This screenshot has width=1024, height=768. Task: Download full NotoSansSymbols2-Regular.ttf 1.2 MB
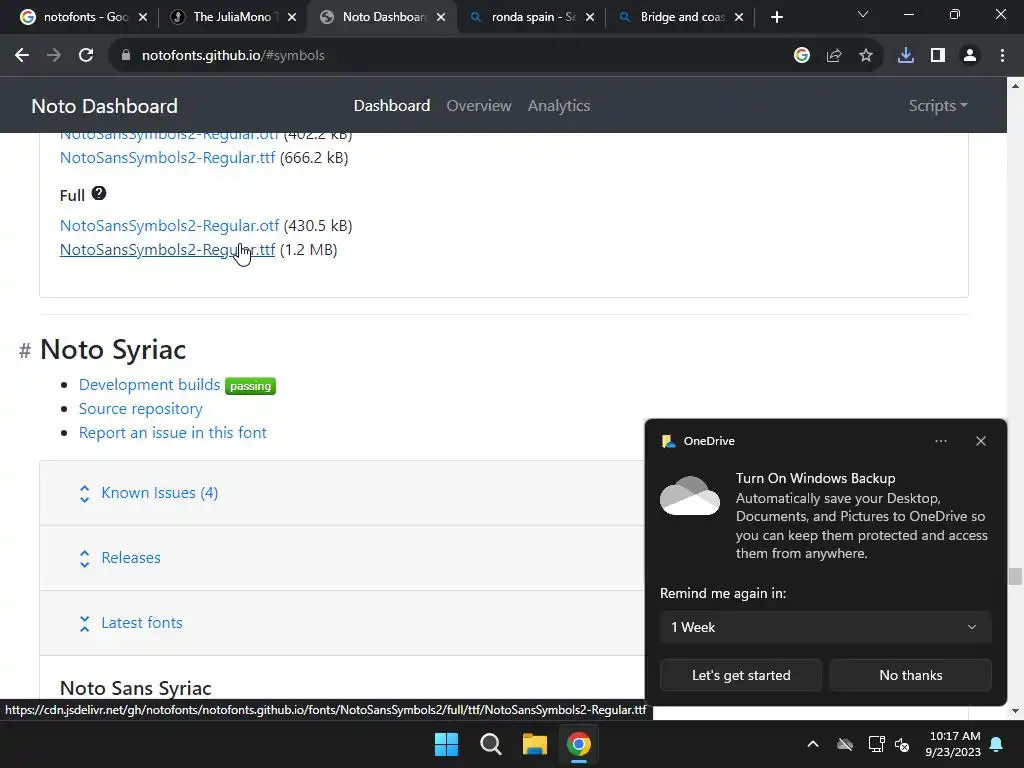[167, 249]
